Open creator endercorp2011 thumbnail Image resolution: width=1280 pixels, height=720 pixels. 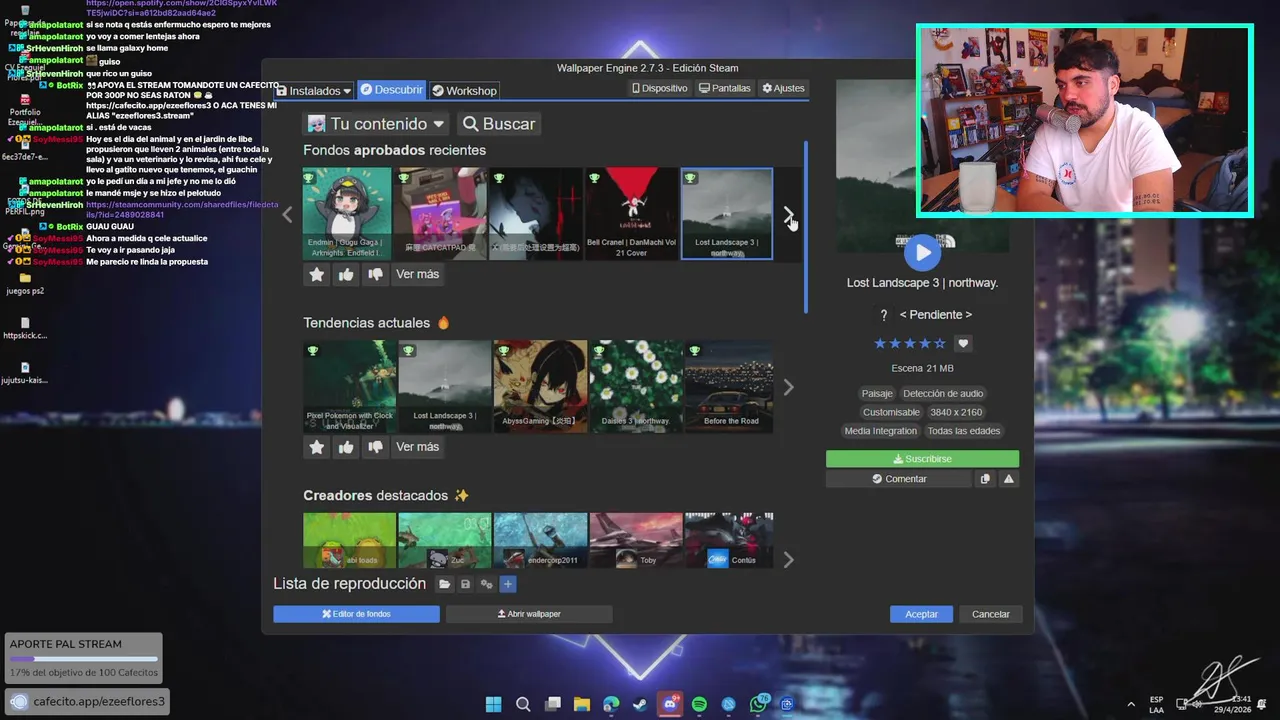tap(540, 541)
